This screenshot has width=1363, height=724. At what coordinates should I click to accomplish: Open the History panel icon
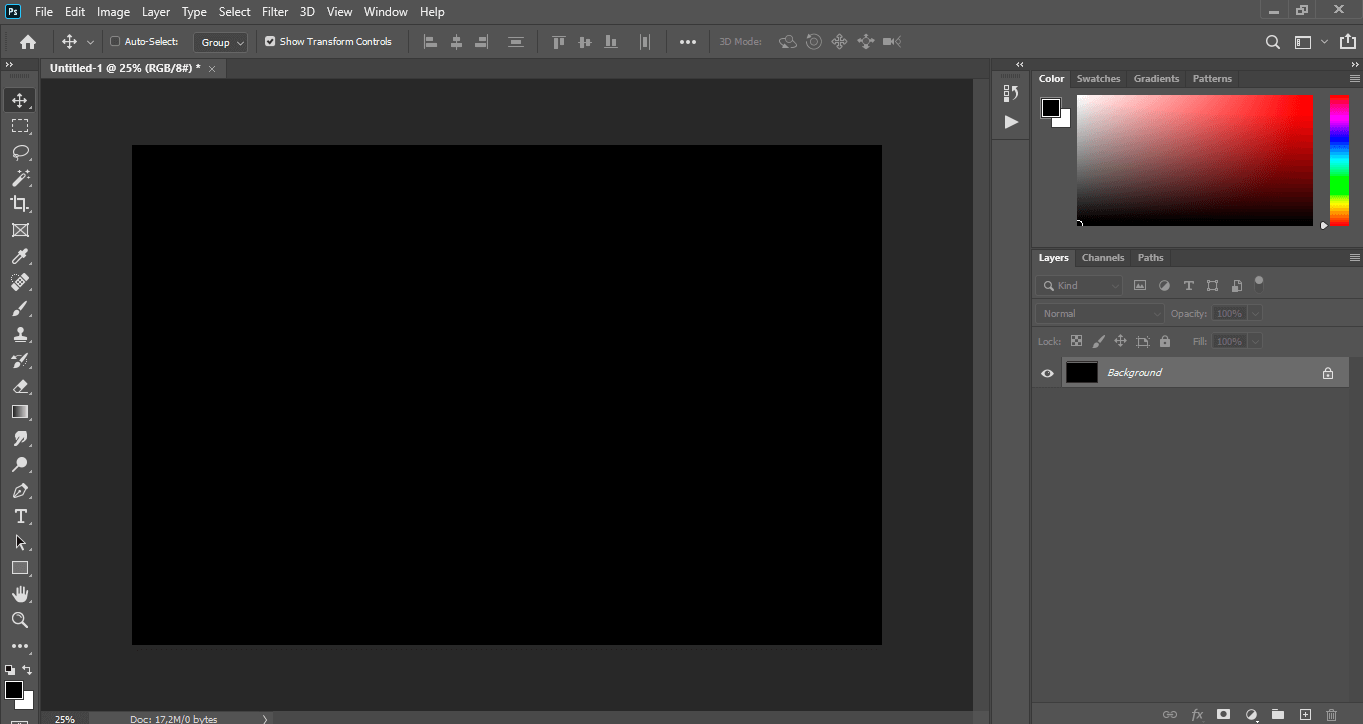(1011, 93)
